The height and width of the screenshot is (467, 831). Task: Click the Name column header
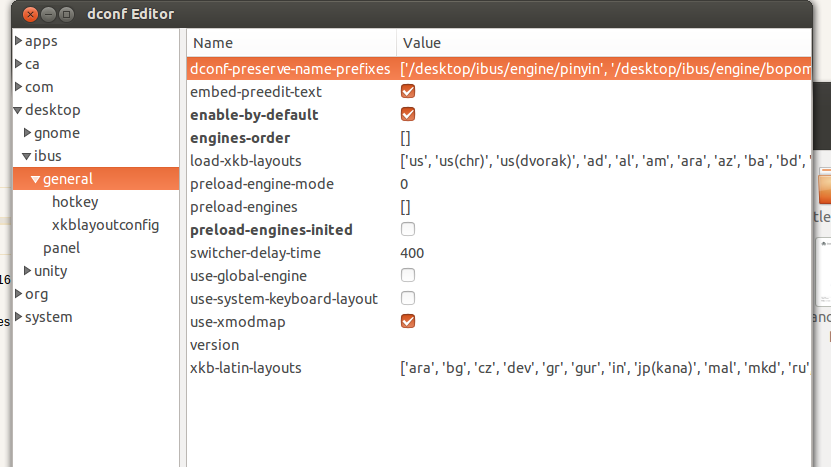coord(291,43)
